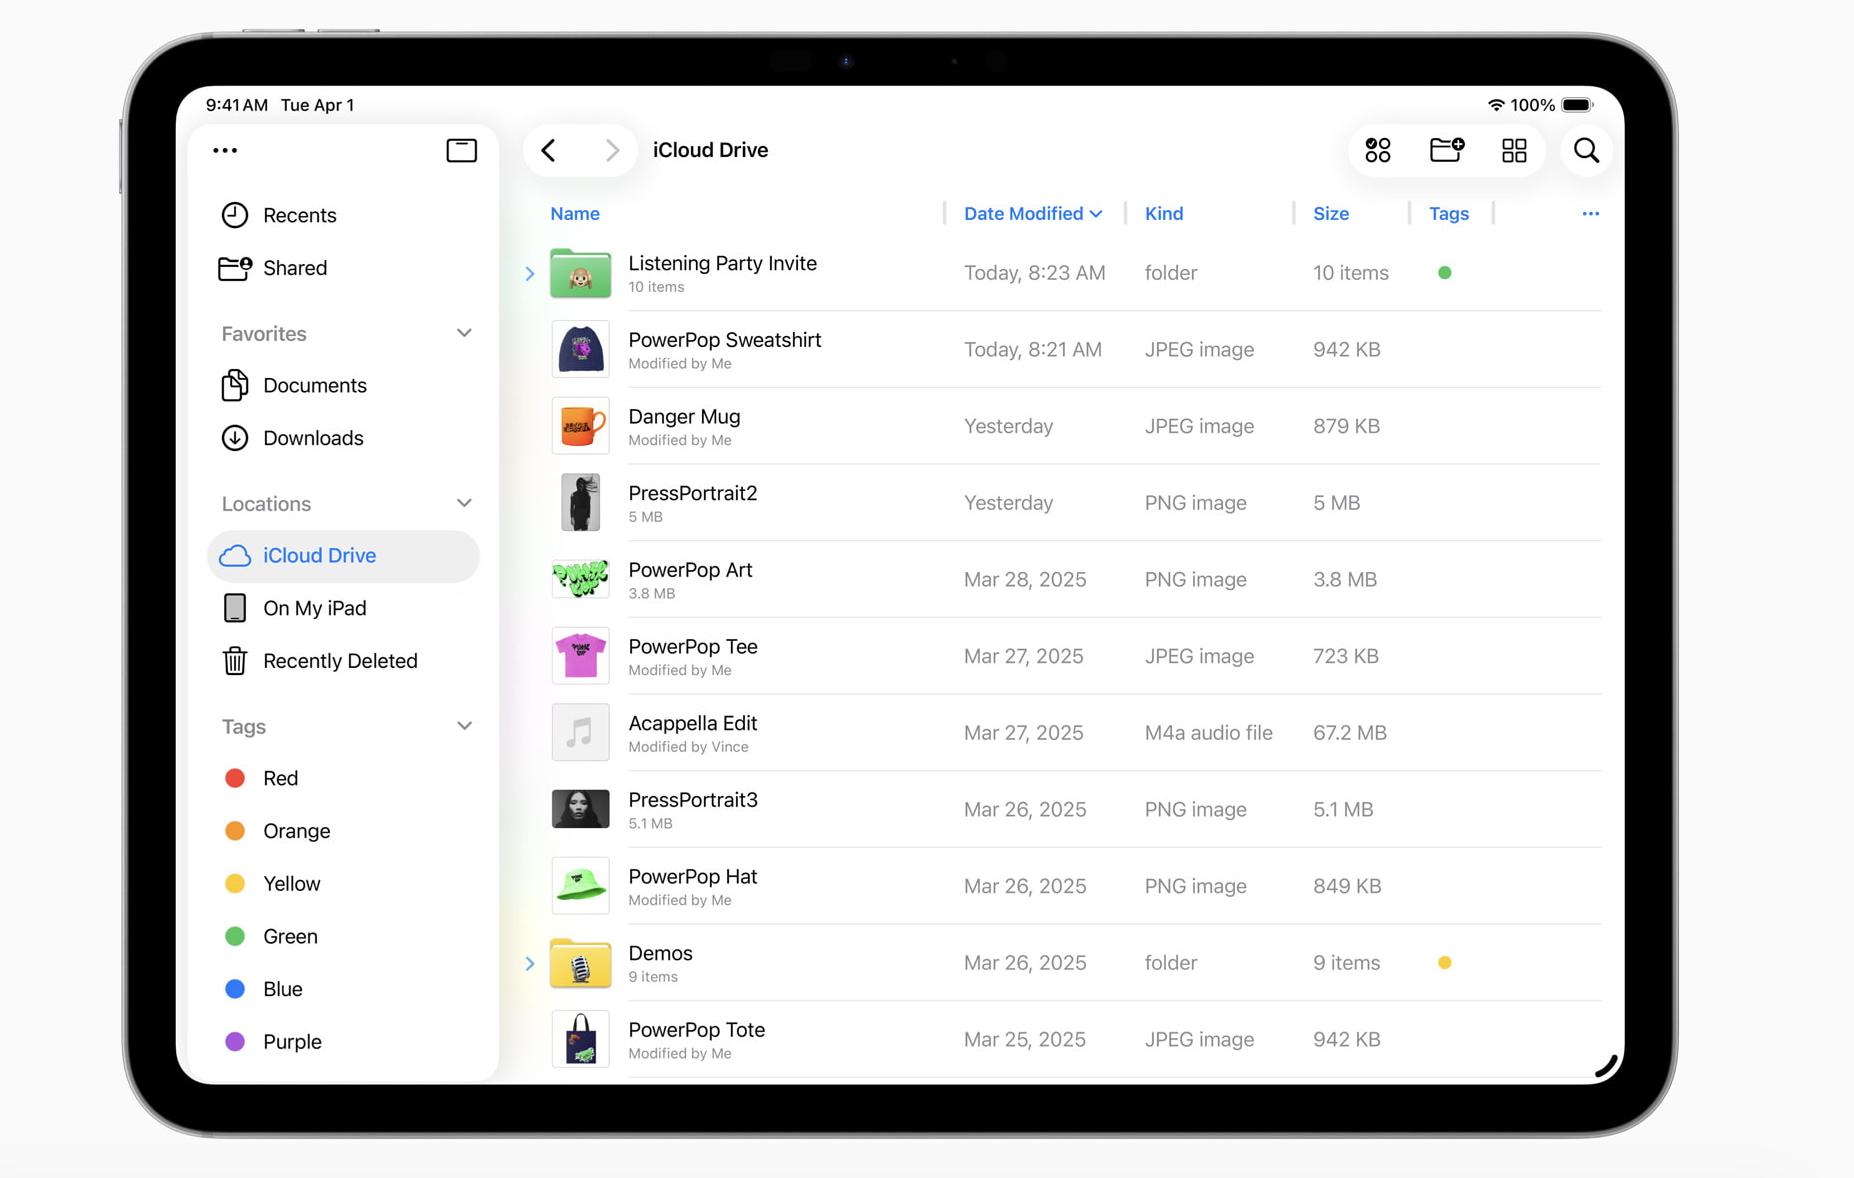Collapse the Locations section

[464, 503]
